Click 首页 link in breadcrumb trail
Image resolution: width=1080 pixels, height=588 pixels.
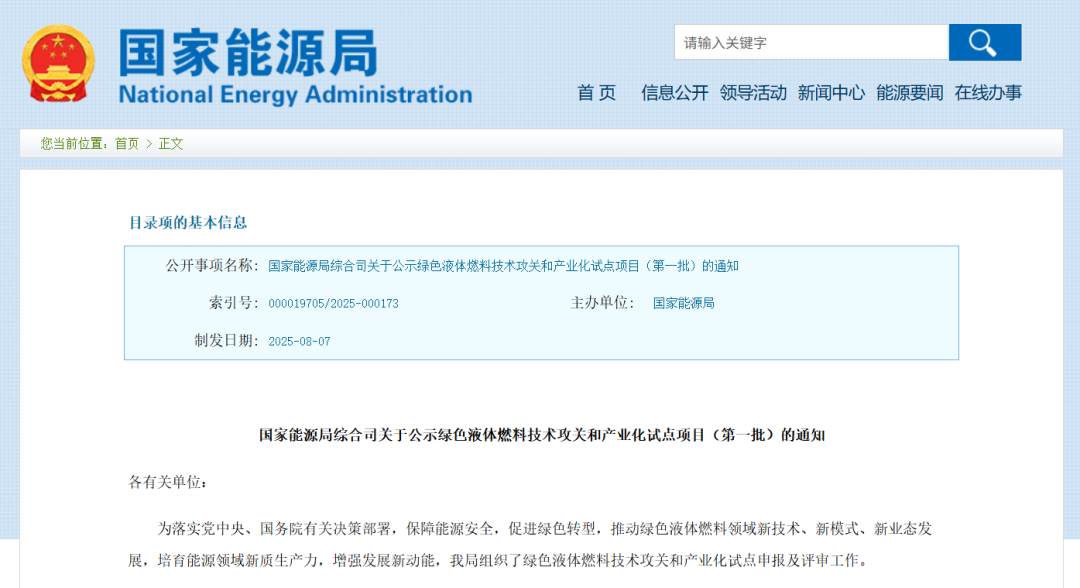point(127,144)
